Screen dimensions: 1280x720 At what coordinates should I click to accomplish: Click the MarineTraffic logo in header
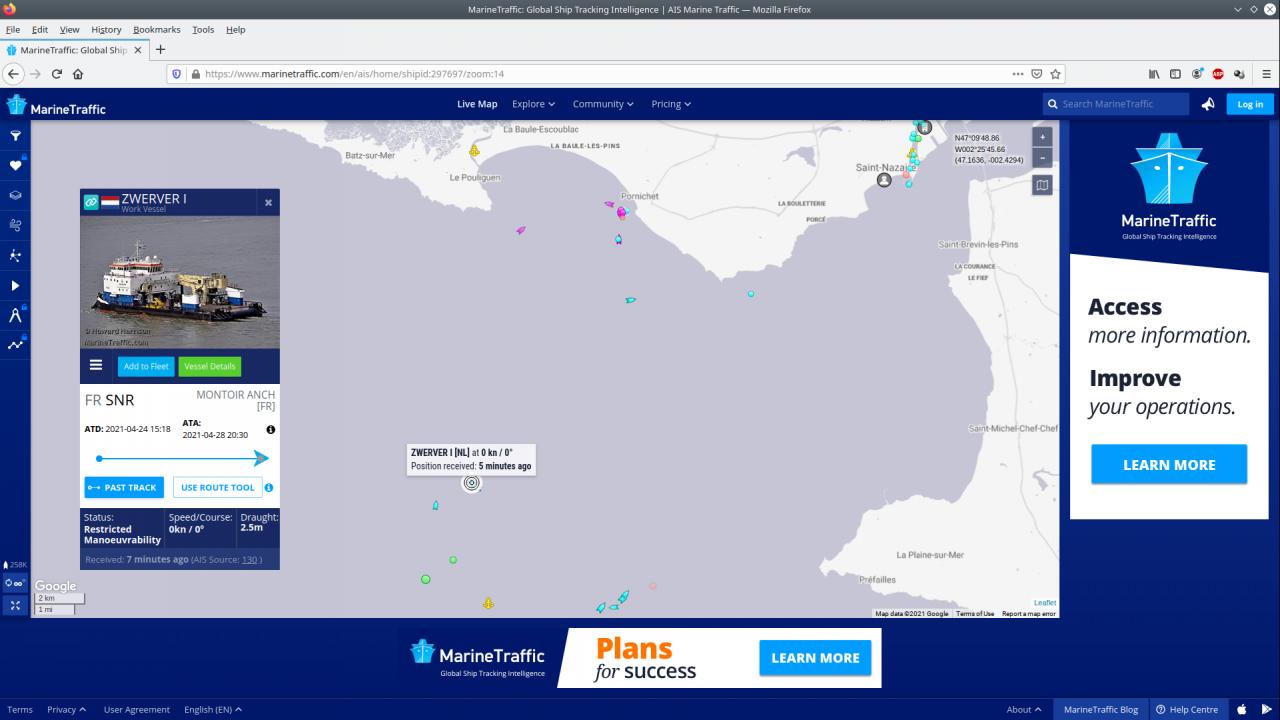[56, 106]
